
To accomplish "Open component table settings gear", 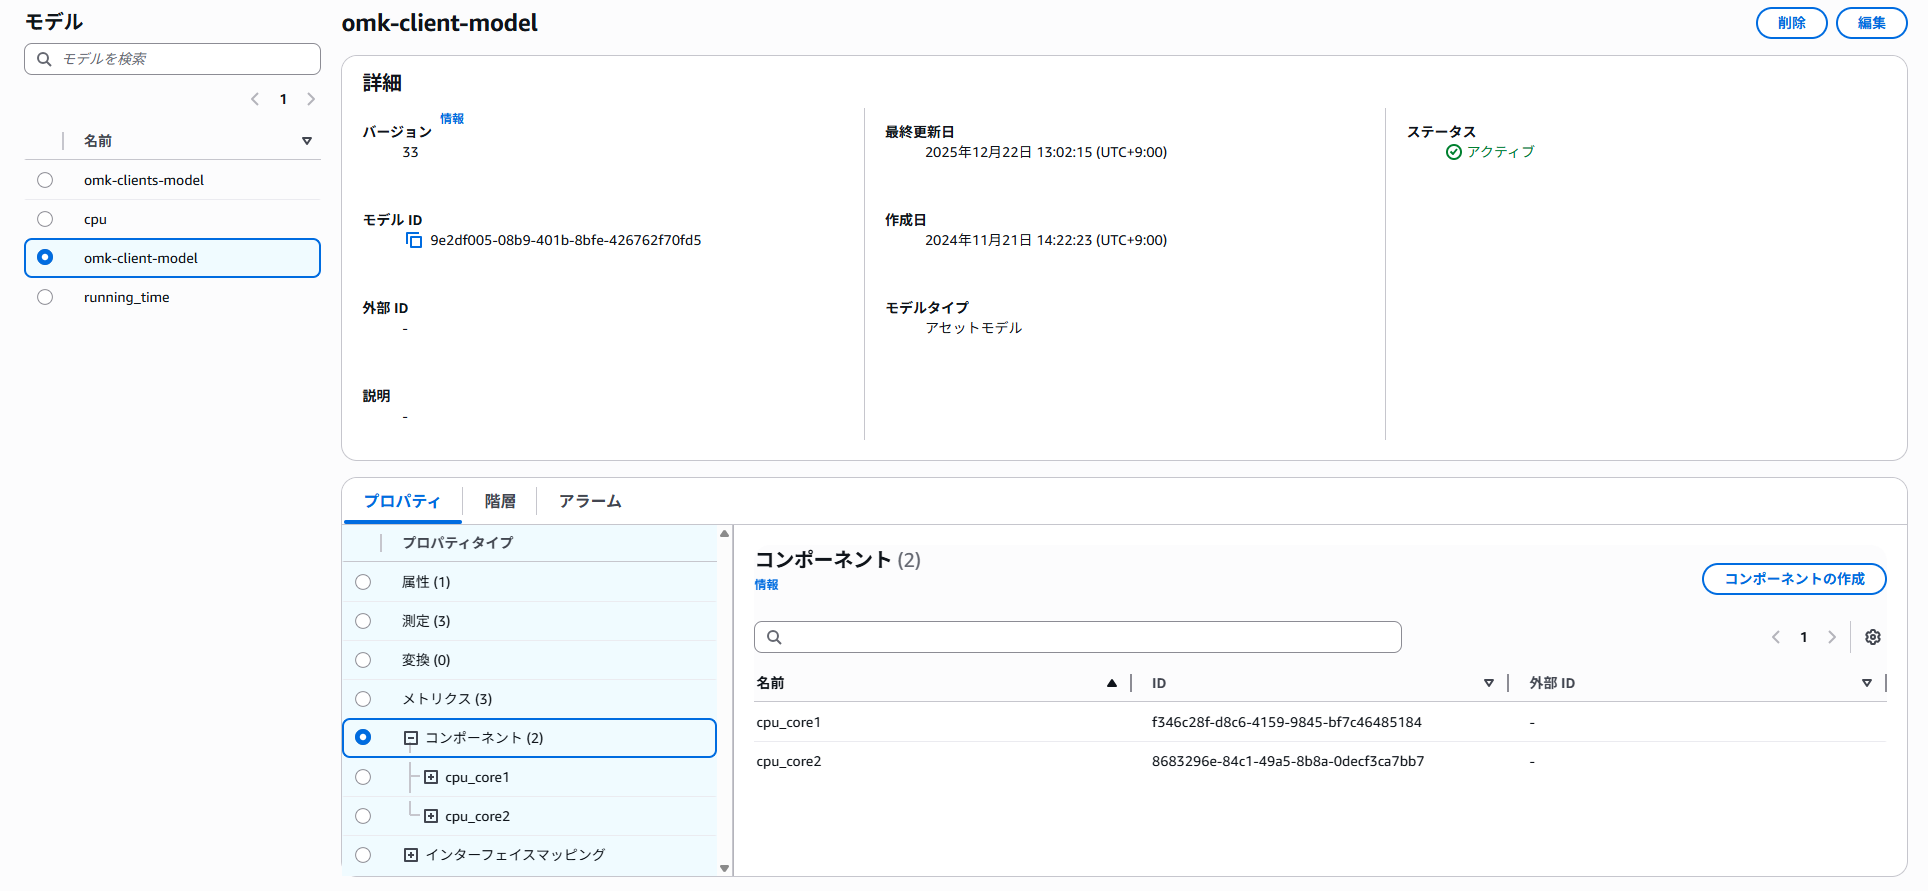I will point(1873,637).
